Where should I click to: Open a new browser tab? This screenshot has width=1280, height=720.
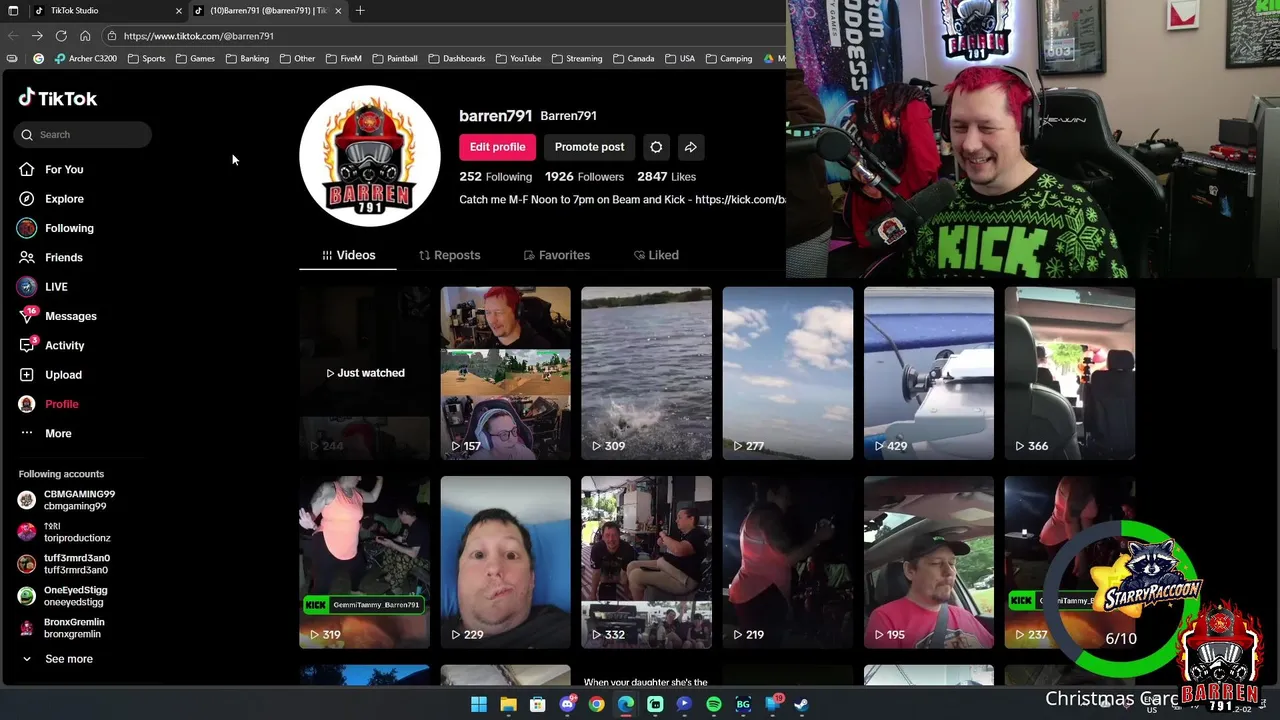(360, 11)
